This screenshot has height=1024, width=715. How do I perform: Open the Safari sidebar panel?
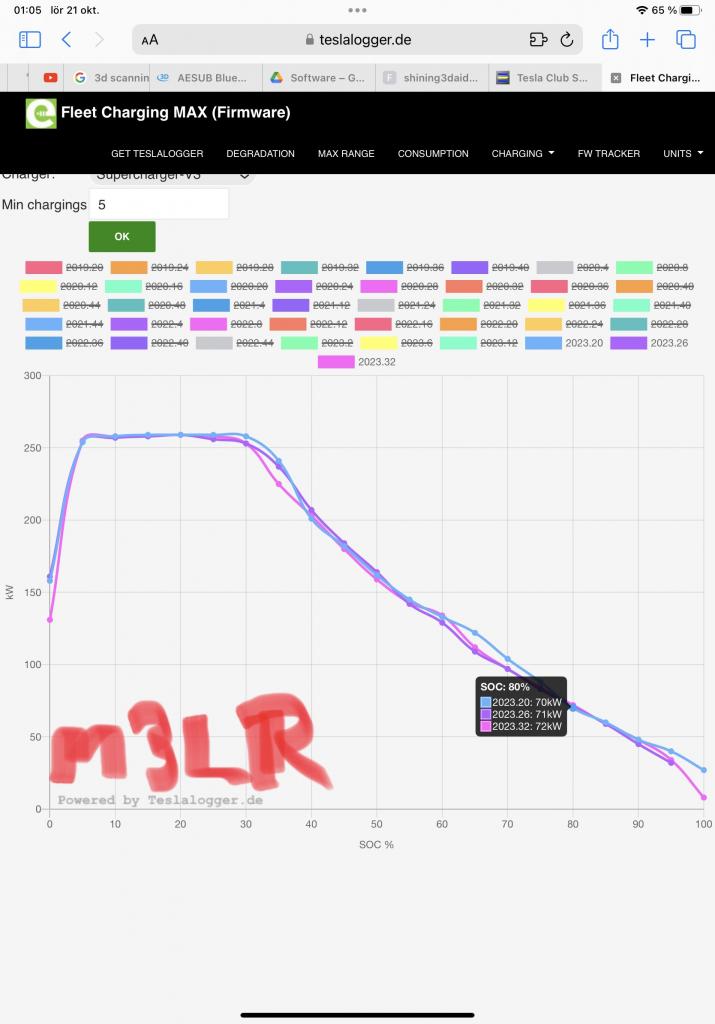pyautogui.click(x=30, y=40)
